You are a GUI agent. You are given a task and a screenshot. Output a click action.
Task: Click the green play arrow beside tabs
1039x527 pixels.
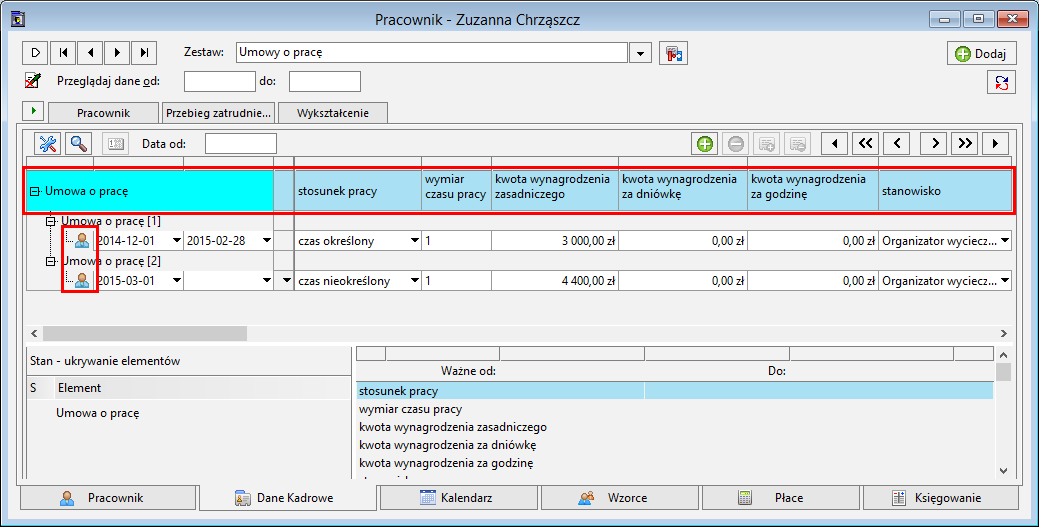(x=33, y=111)
